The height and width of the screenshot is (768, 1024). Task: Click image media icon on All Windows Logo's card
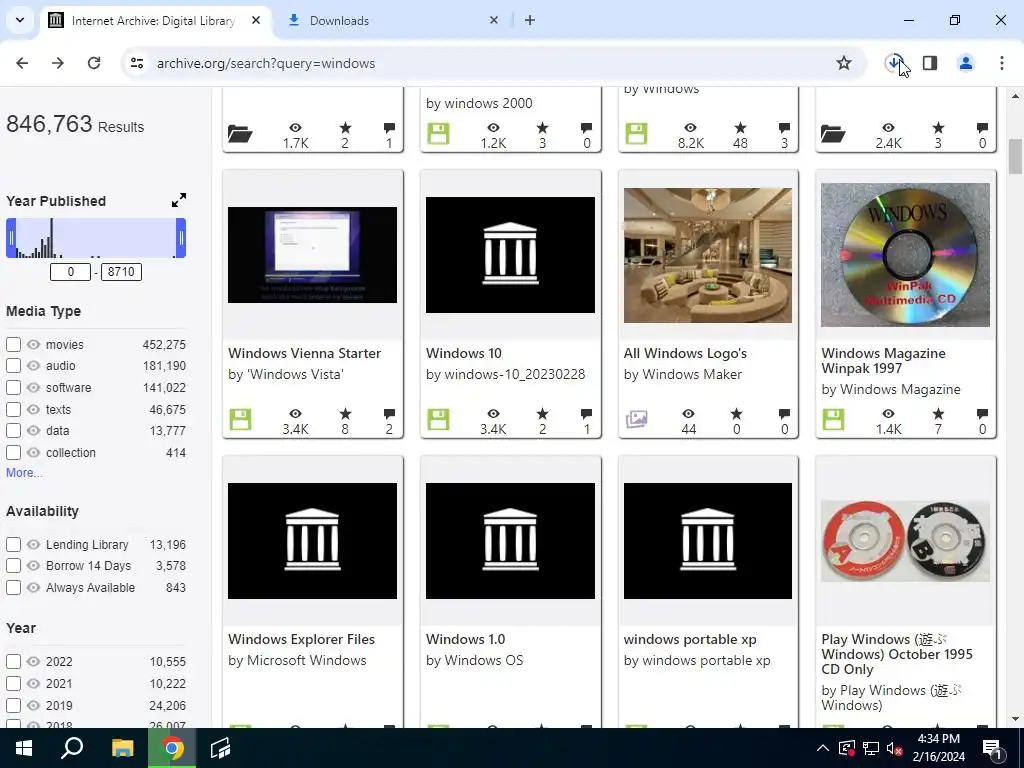point(636,419)
